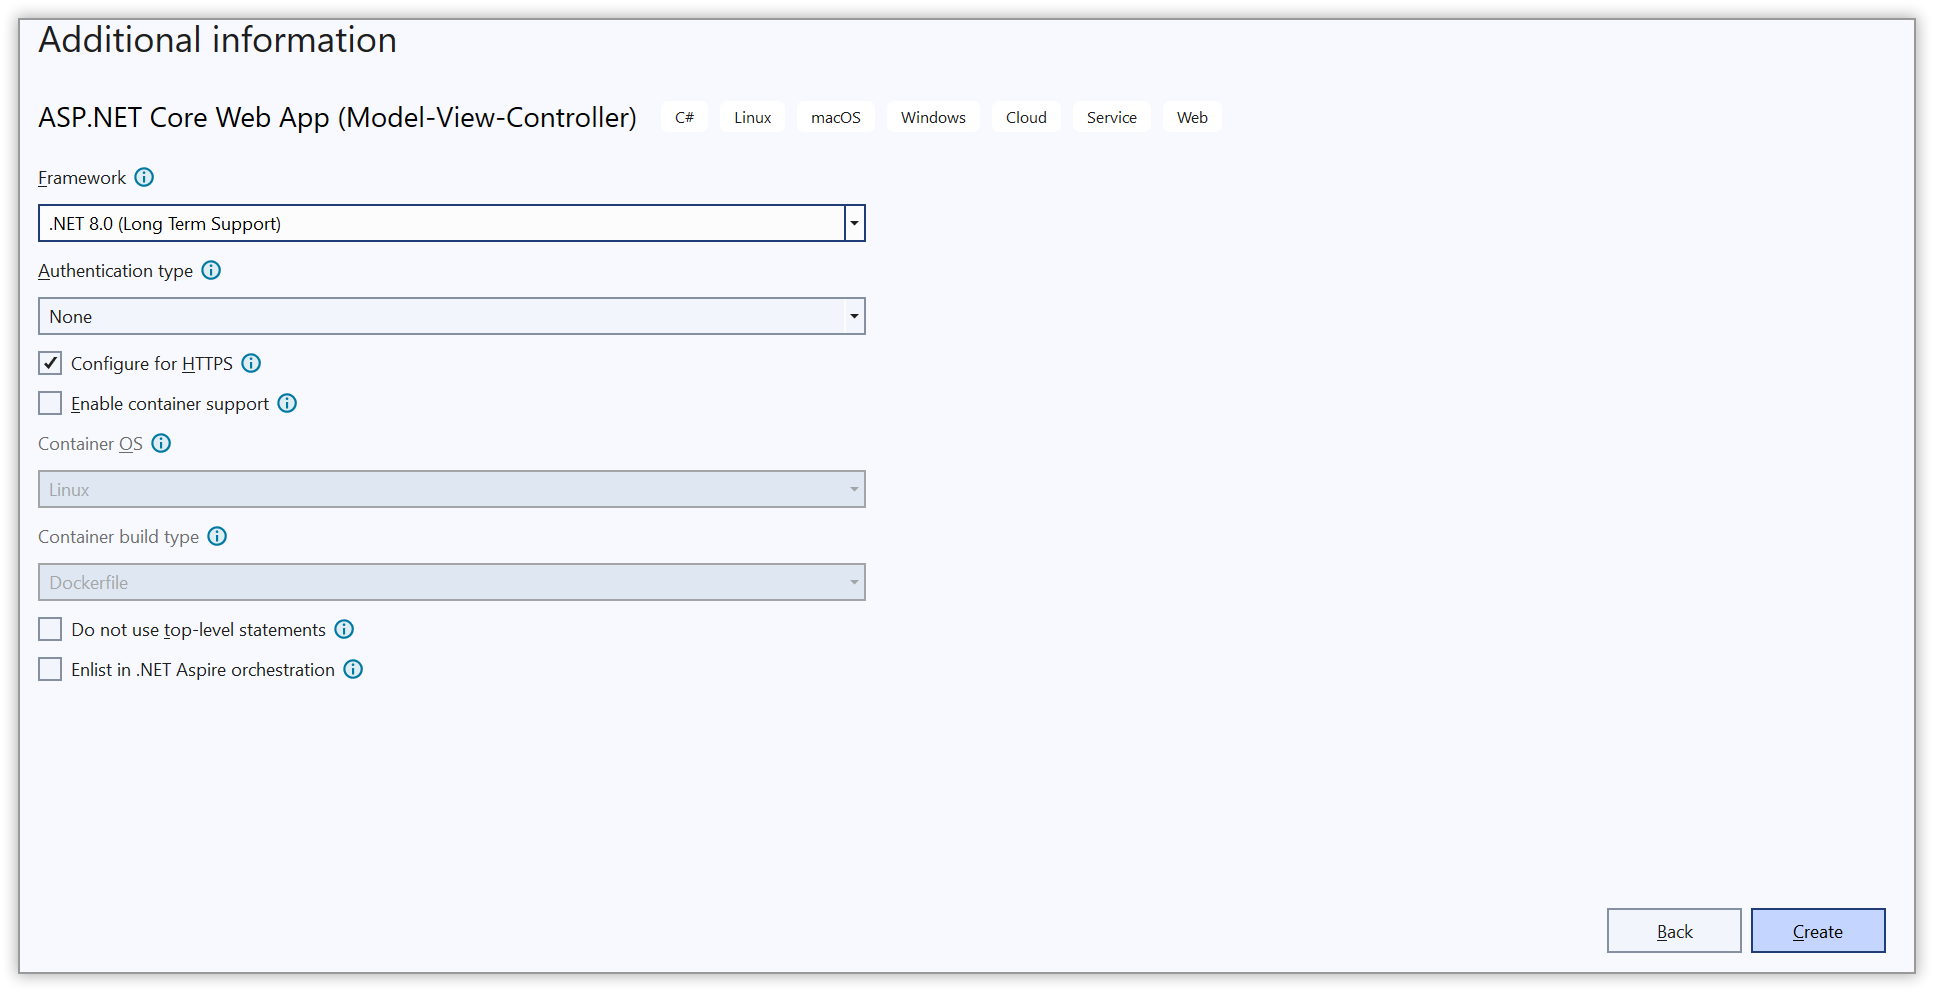This screenshot has height=992, width=1934.
Task: Click the Configure for HTTPS info icon
Action: [251, 363]
